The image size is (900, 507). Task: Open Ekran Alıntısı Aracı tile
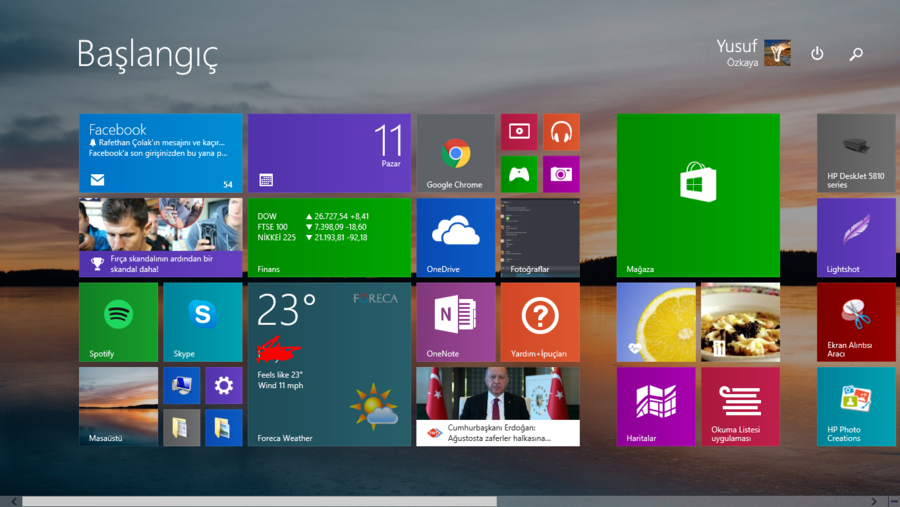coord(856,322)
